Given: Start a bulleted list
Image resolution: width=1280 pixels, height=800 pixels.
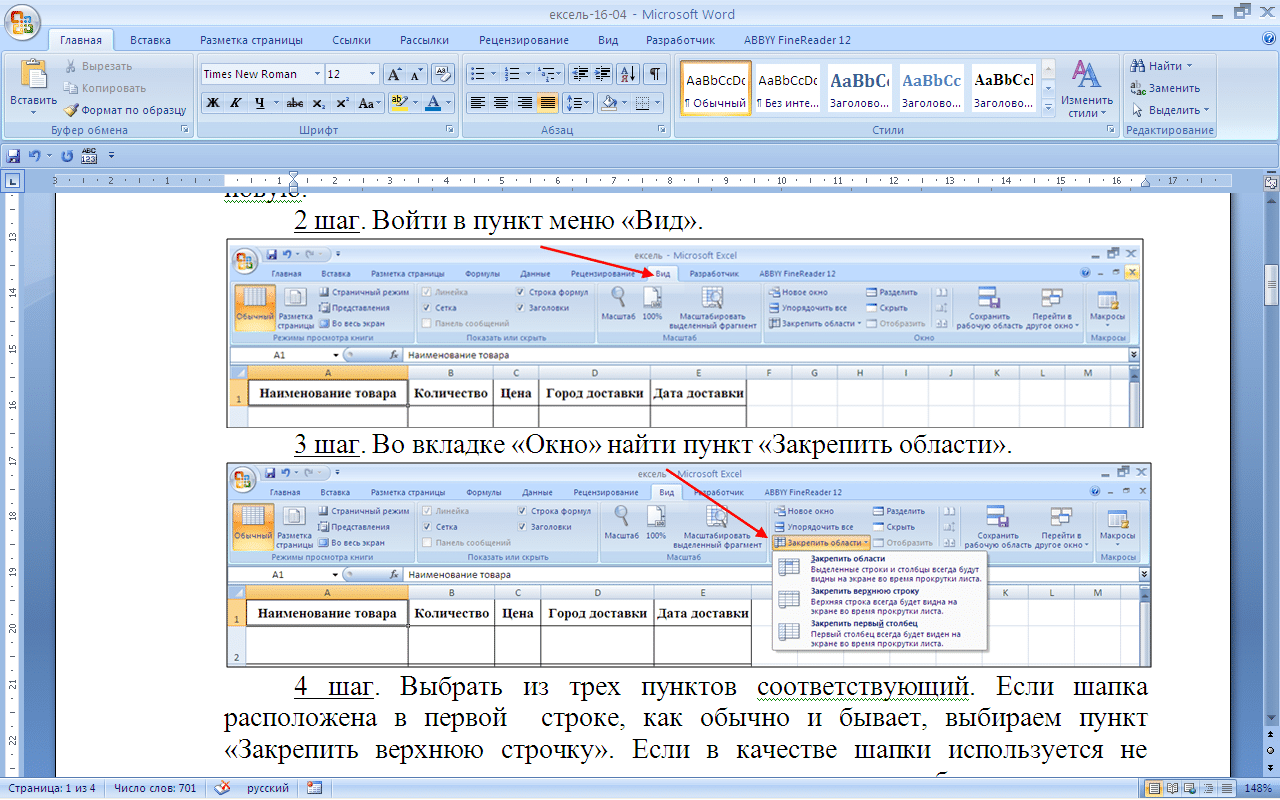Looking at the screenshot, I should click(x=482, y=74).
